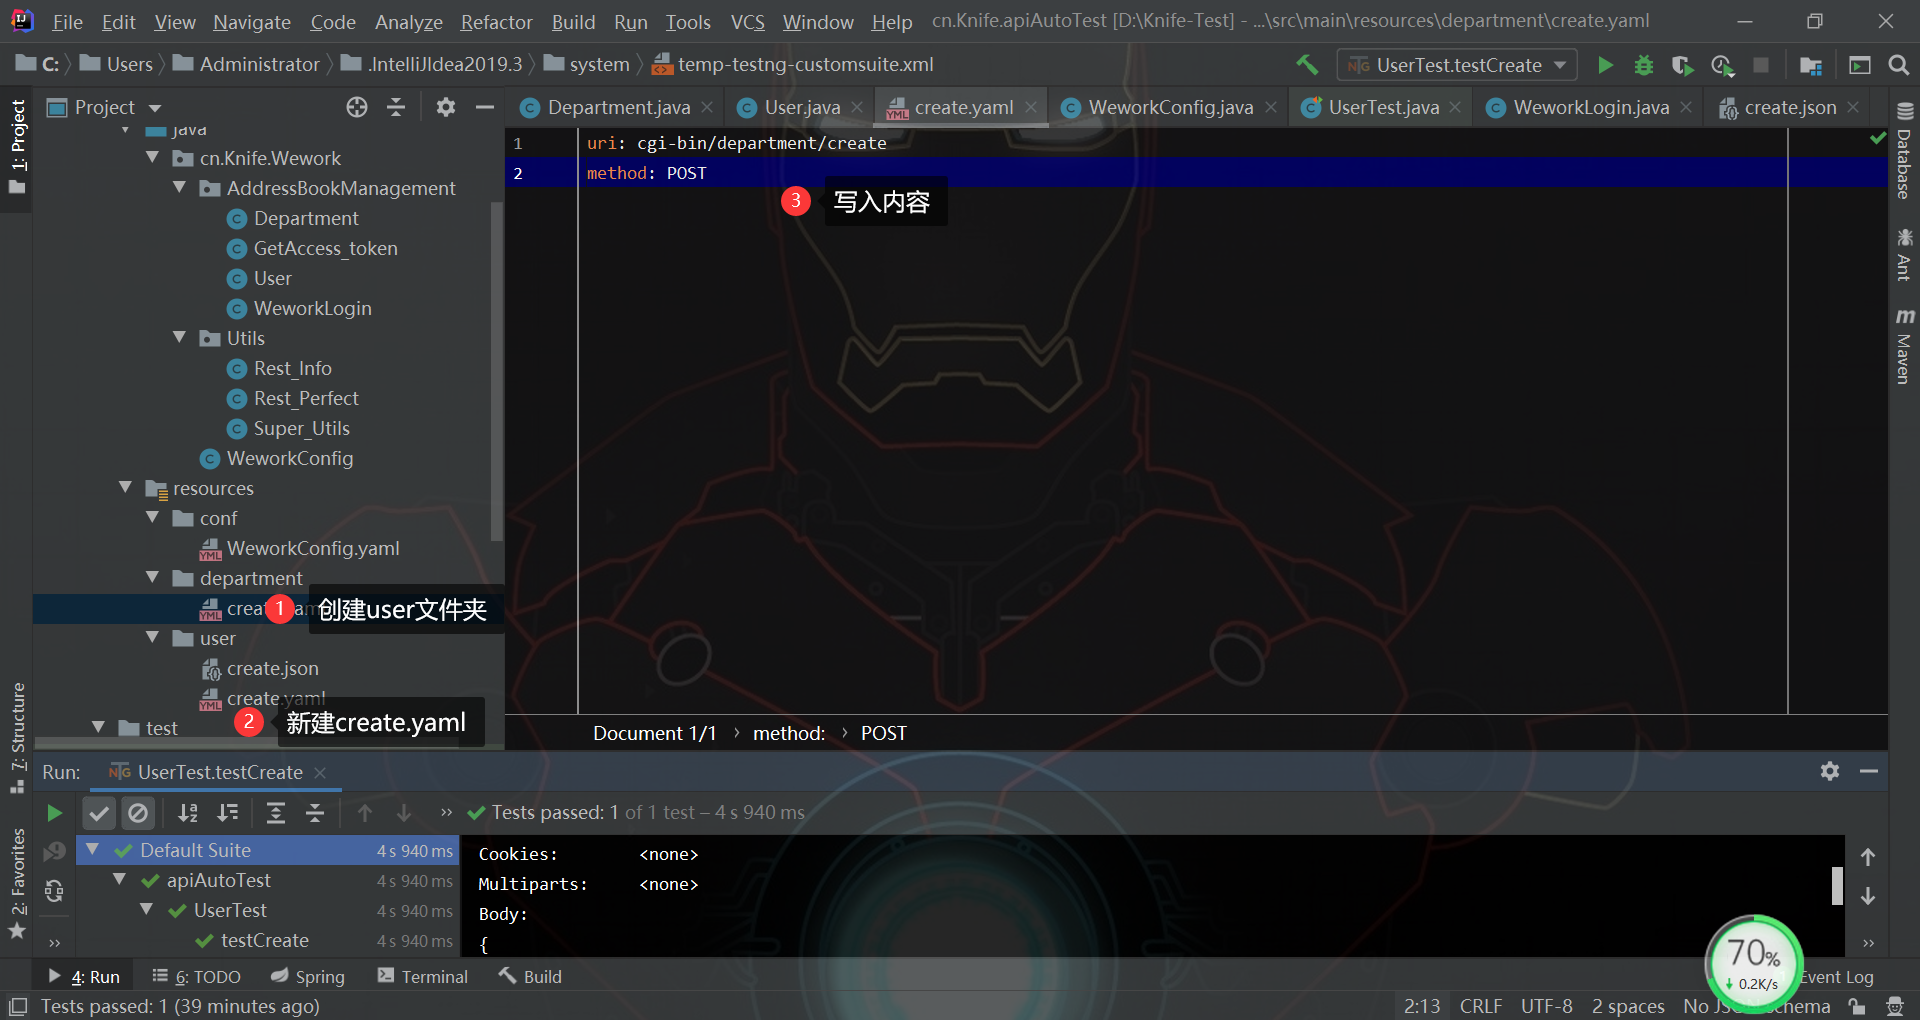The width and height of the screenshot is (1920, 1020).
Task: Hide the Project panel with minus icon
Action: (x=485, y=107)
